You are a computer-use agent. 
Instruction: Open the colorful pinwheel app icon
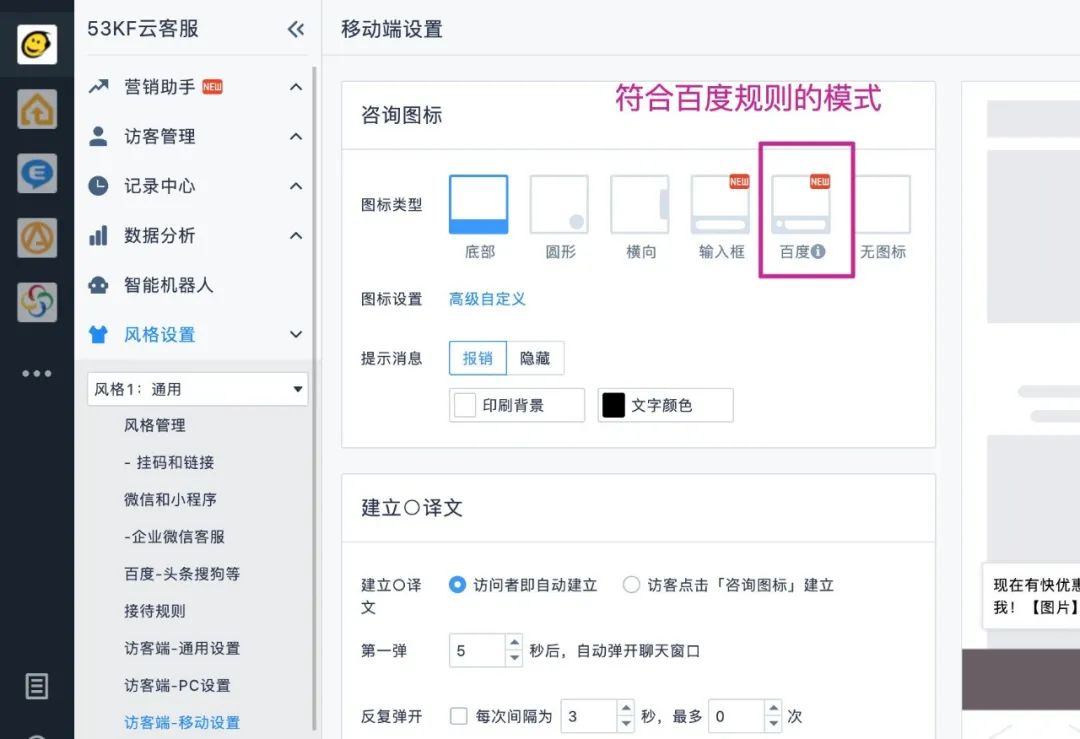(37, 302)
